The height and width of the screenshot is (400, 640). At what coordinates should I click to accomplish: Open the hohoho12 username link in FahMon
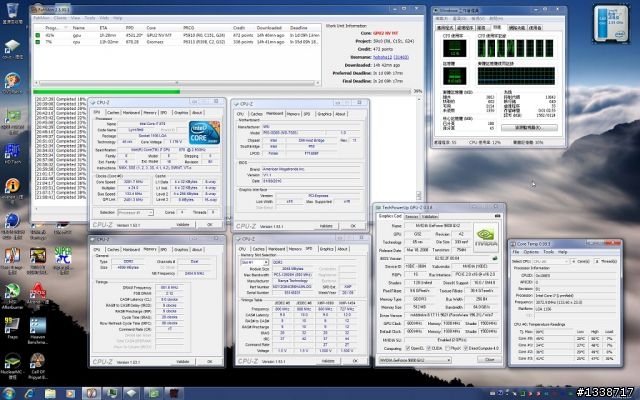coord(382,57)
